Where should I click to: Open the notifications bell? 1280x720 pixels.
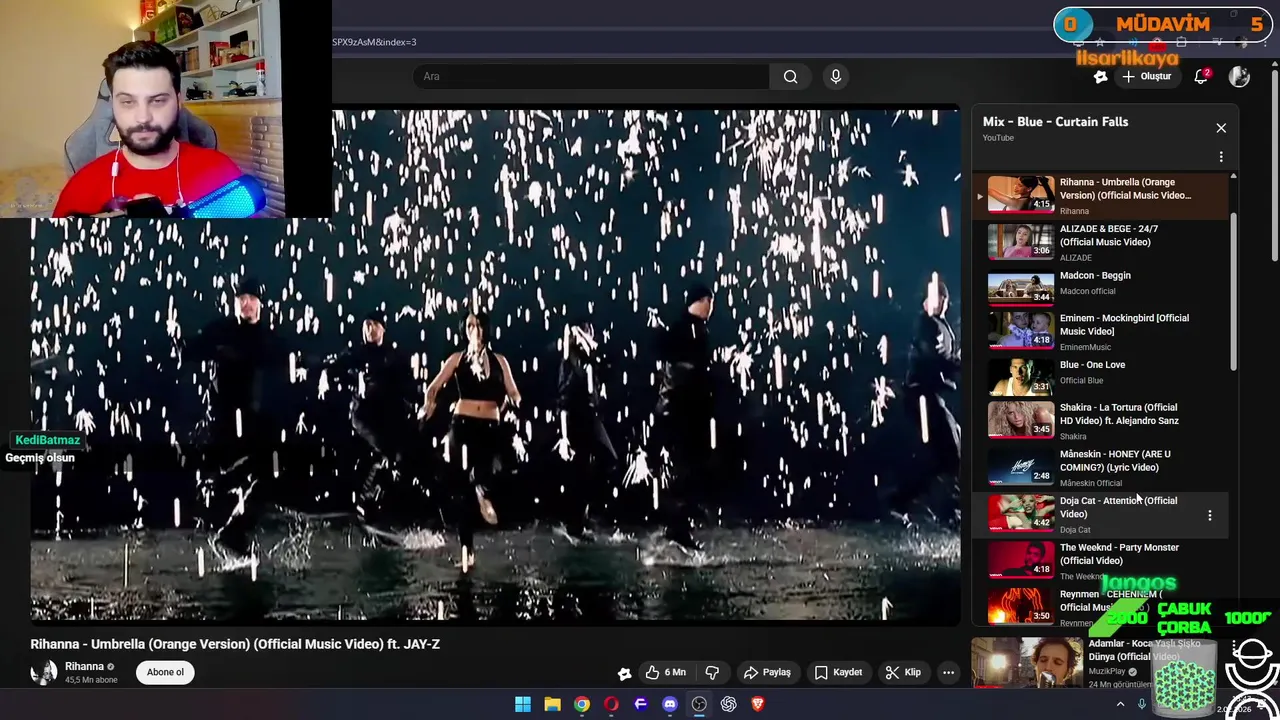pos(1202,77)
